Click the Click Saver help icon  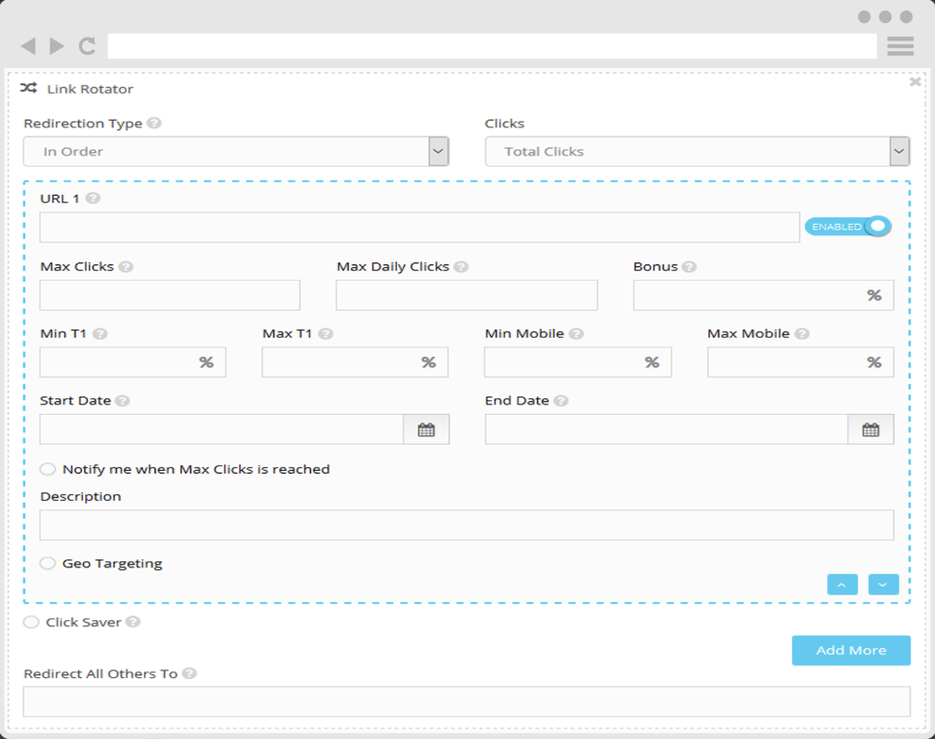tap(135, 621)
